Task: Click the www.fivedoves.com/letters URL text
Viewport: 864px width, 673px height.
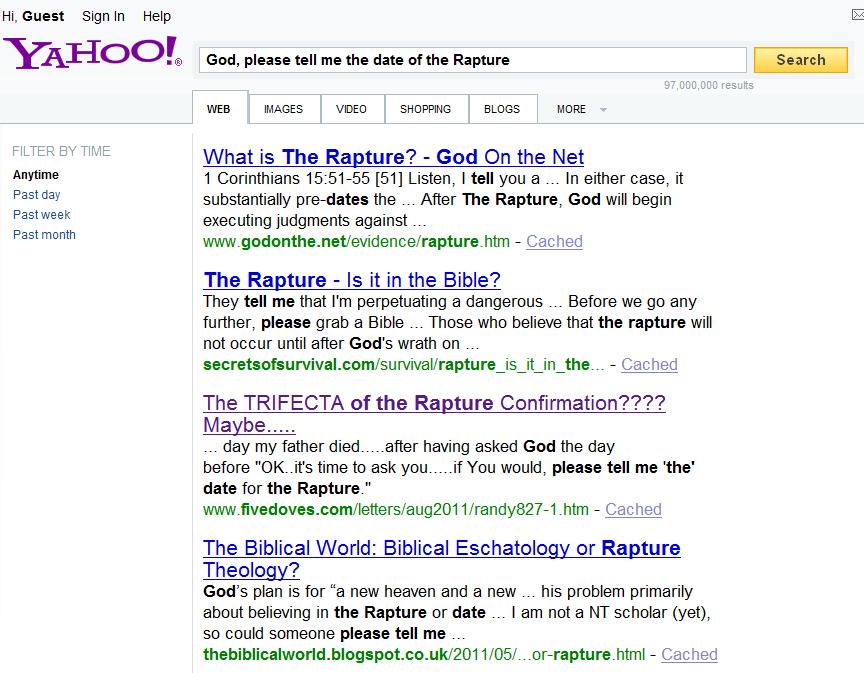Action: pyautogui.click(x=396, y=509)
